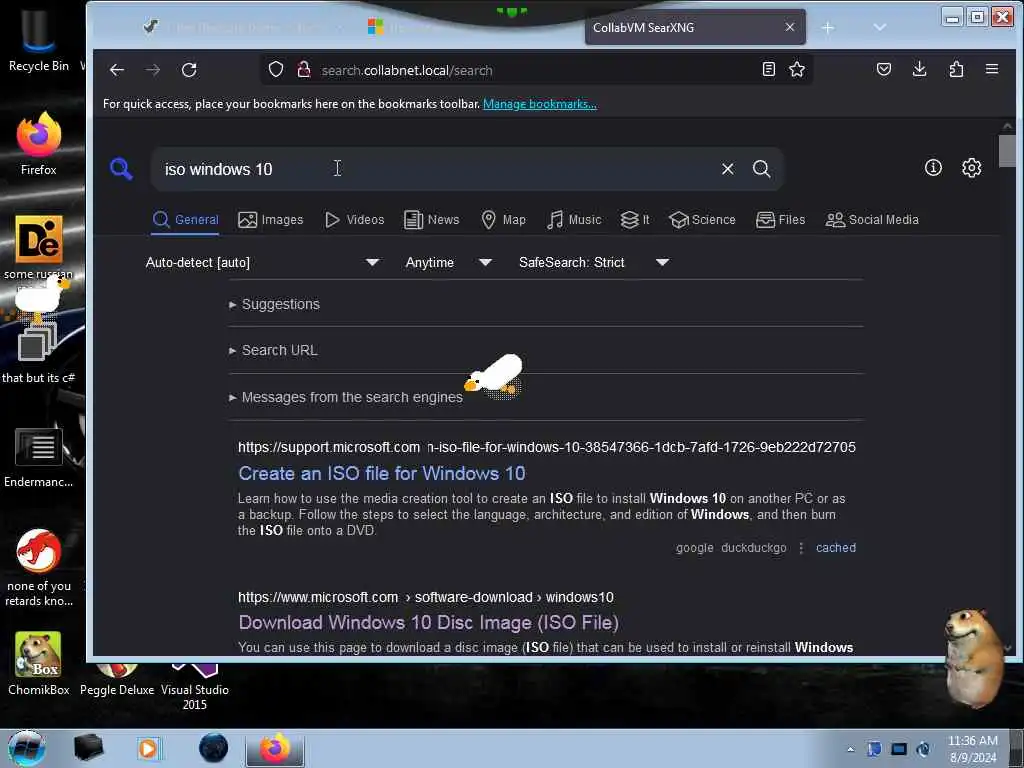The image size is (1024, 768).
Task: Go back to the previous page
Action: [x=117, y=70]
